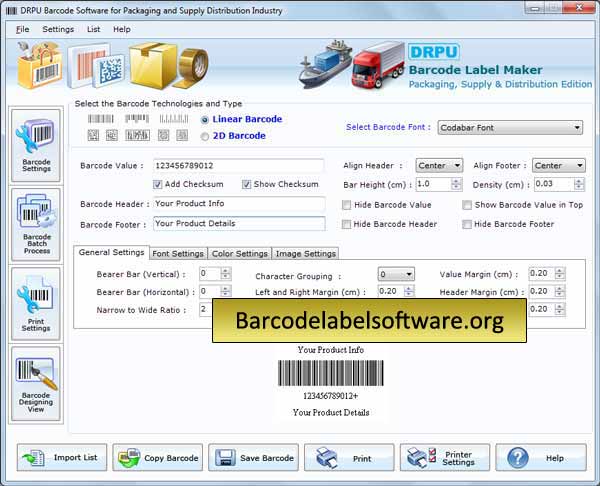Viewport: 600px width, 486px height.
Task: Switch to Image Settings tab
Action: click(x=305, y=254)
